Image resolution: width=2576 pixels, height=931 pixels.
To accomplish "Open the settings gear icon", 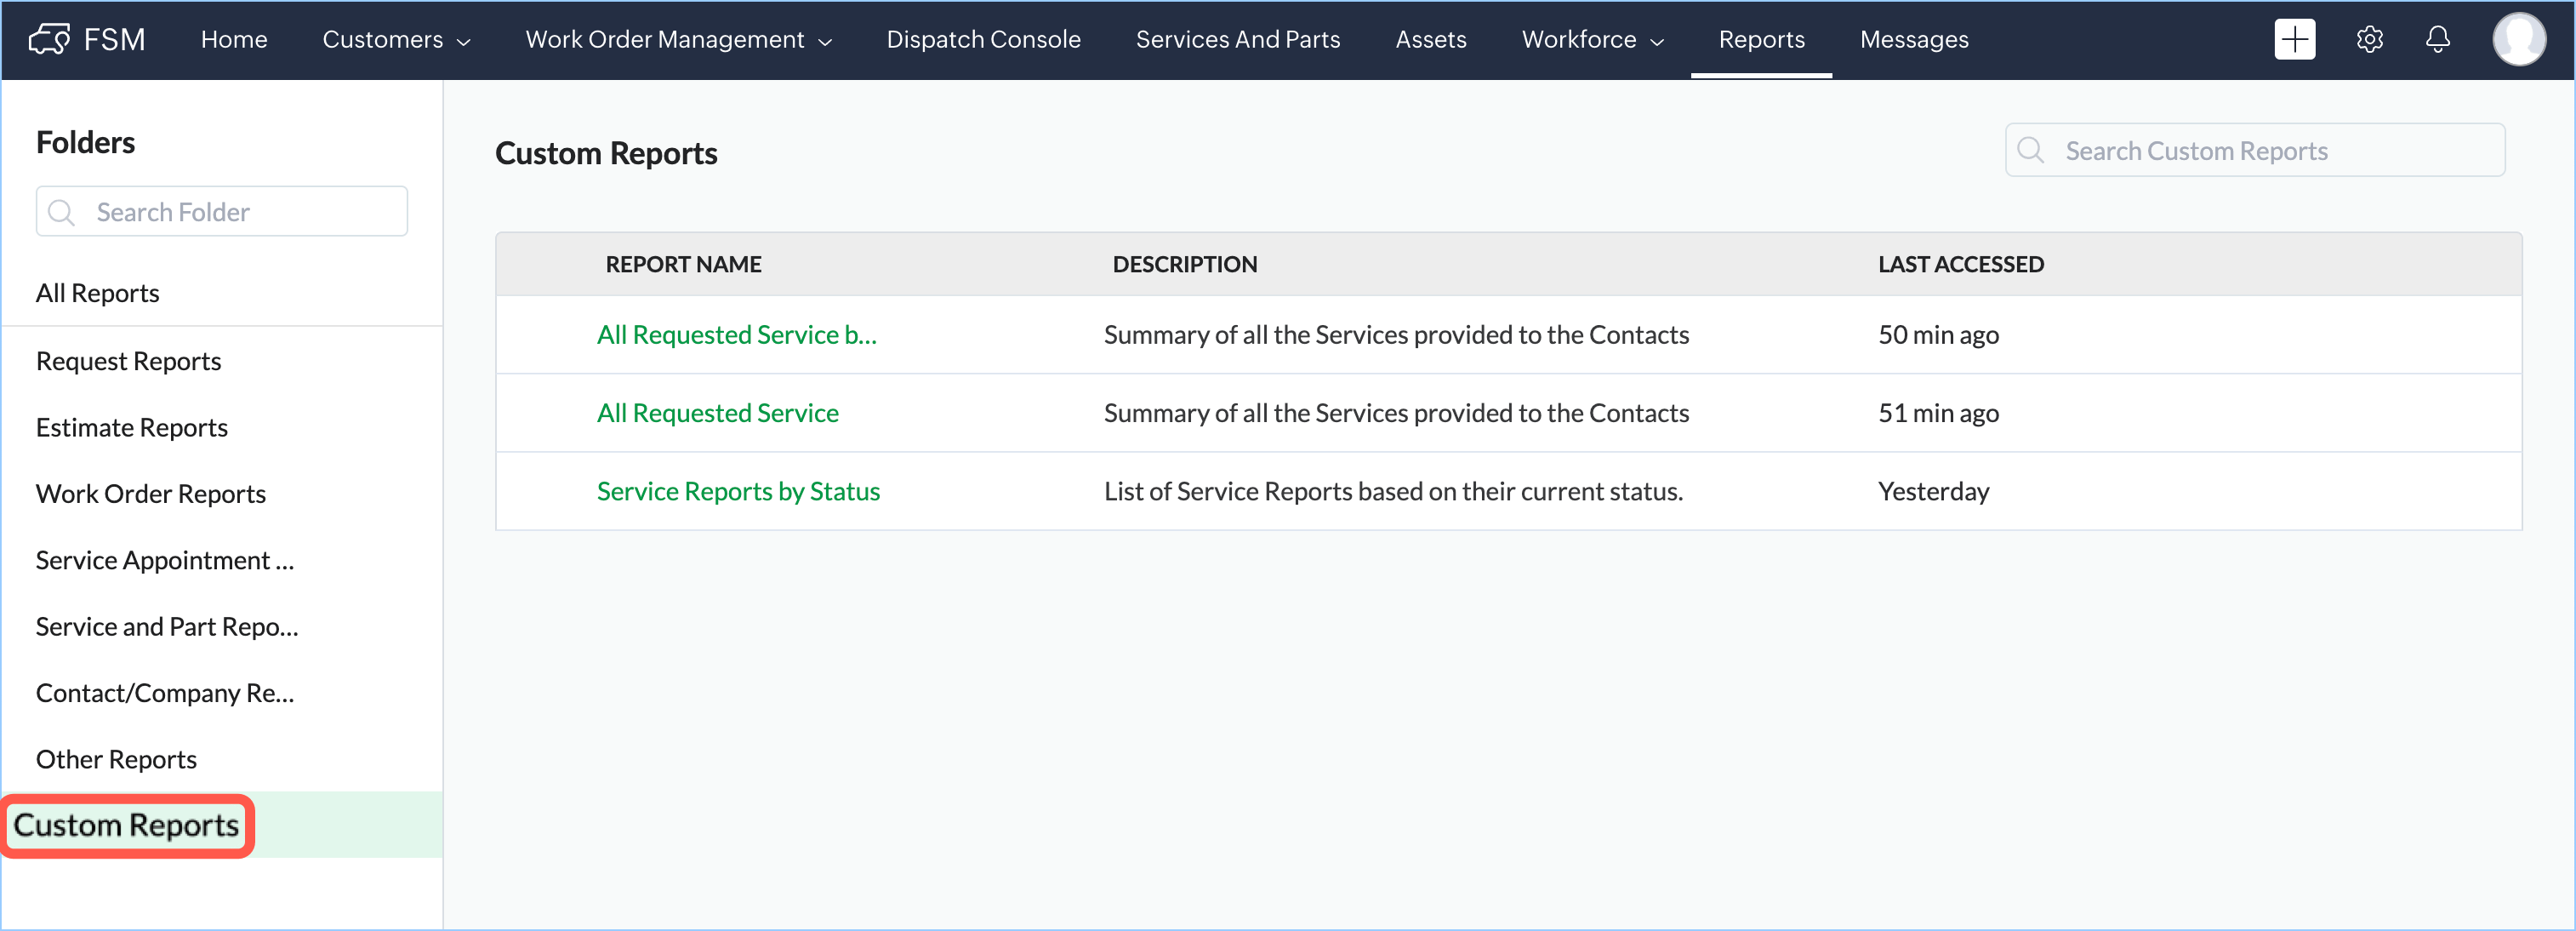I will 2369,39.
